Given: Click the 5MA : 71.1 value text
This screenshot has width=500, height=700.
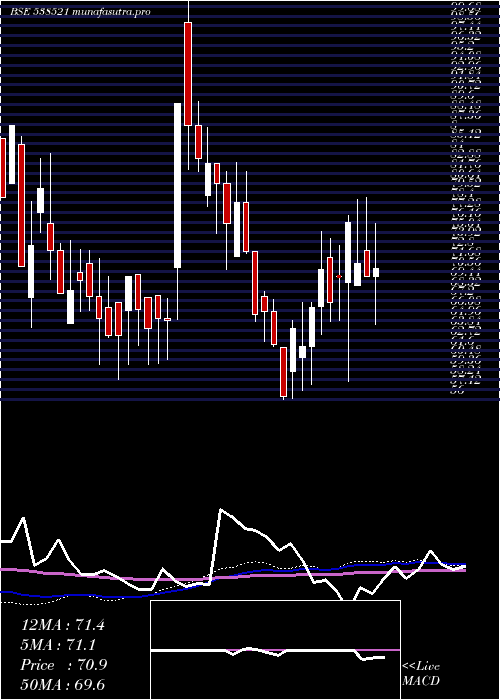Looking at the screenshot, I should 58,645.
